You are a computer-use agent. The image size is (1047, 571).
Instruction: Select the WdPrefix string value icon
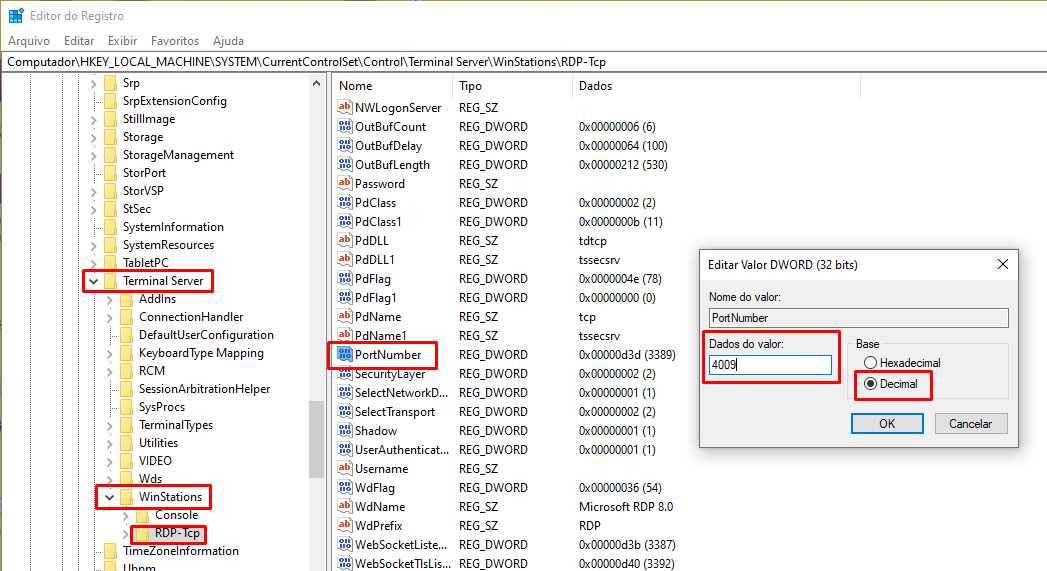[x=345, y=525]
